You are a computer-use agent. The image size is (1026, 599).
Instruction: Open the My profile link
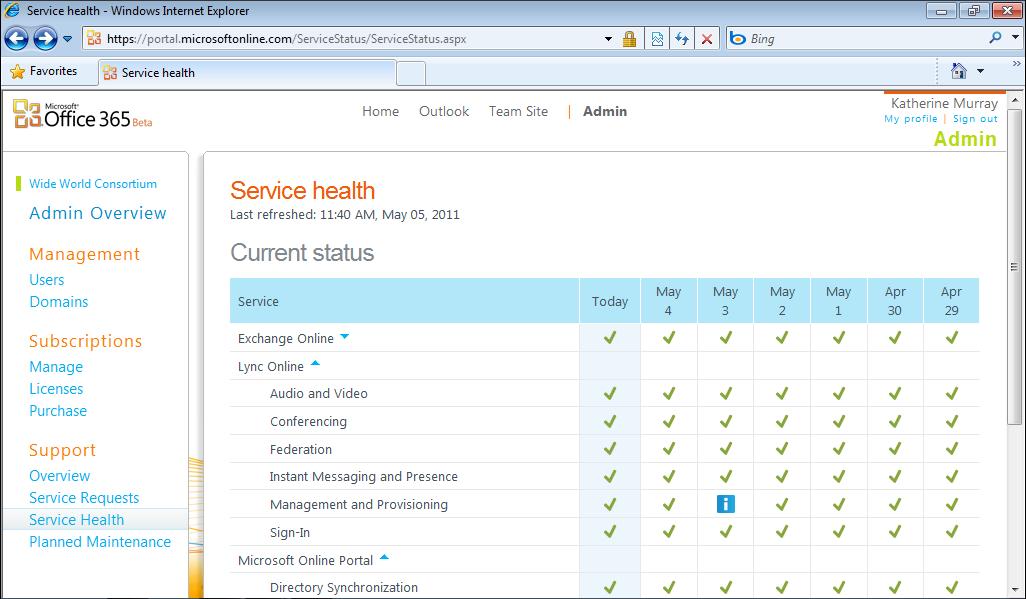pyautogui.click(x=910, y=119)
